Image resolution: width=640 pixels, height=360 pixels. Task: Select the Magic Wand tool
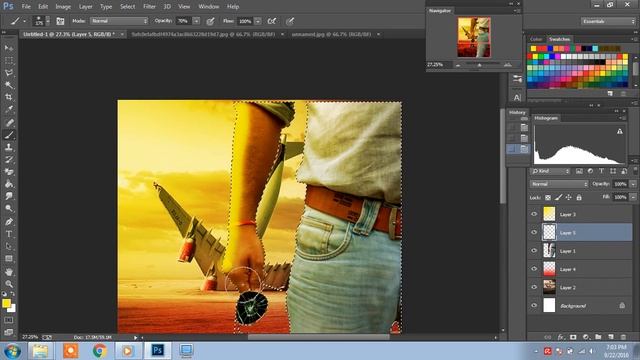[9, 85]
